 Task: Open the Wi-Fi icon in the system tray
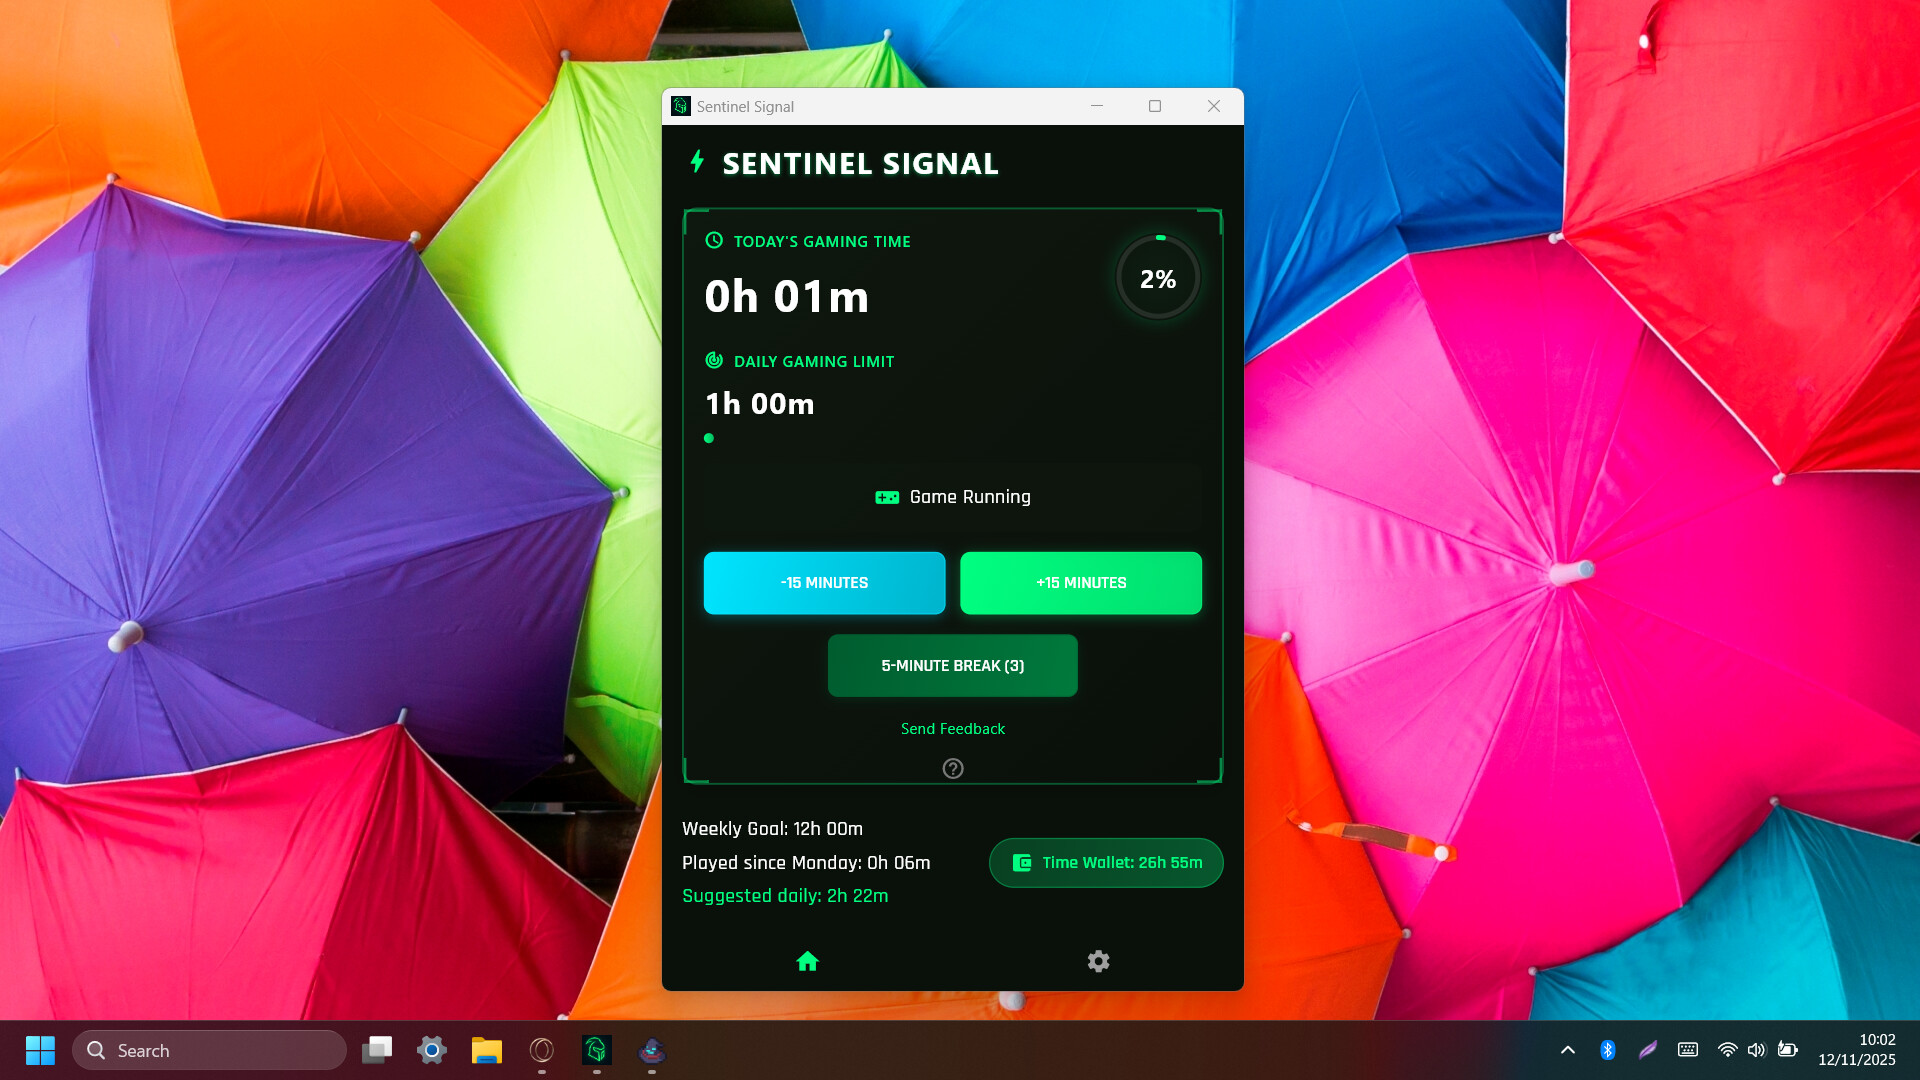click(x=1727, y=1049)
